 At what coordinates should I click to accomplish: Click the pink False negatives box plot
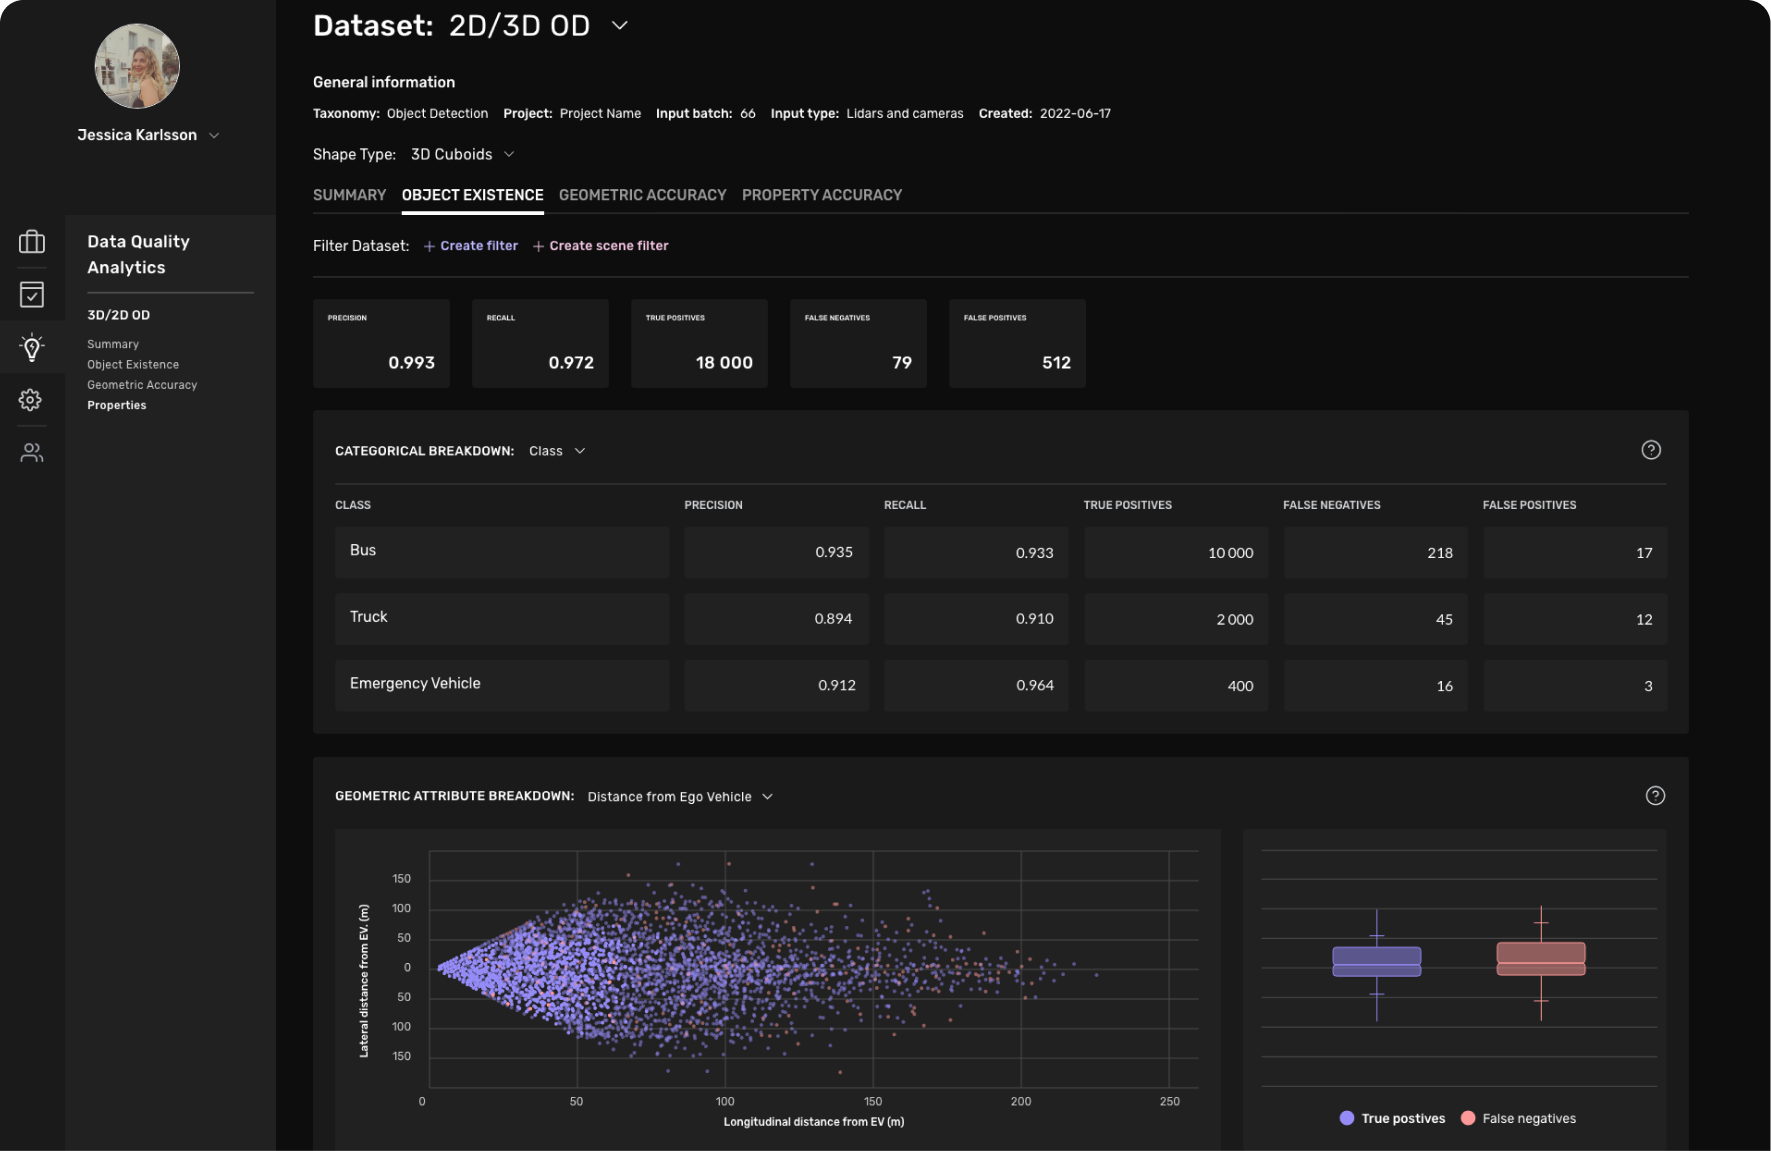(x=1541, y=958)
